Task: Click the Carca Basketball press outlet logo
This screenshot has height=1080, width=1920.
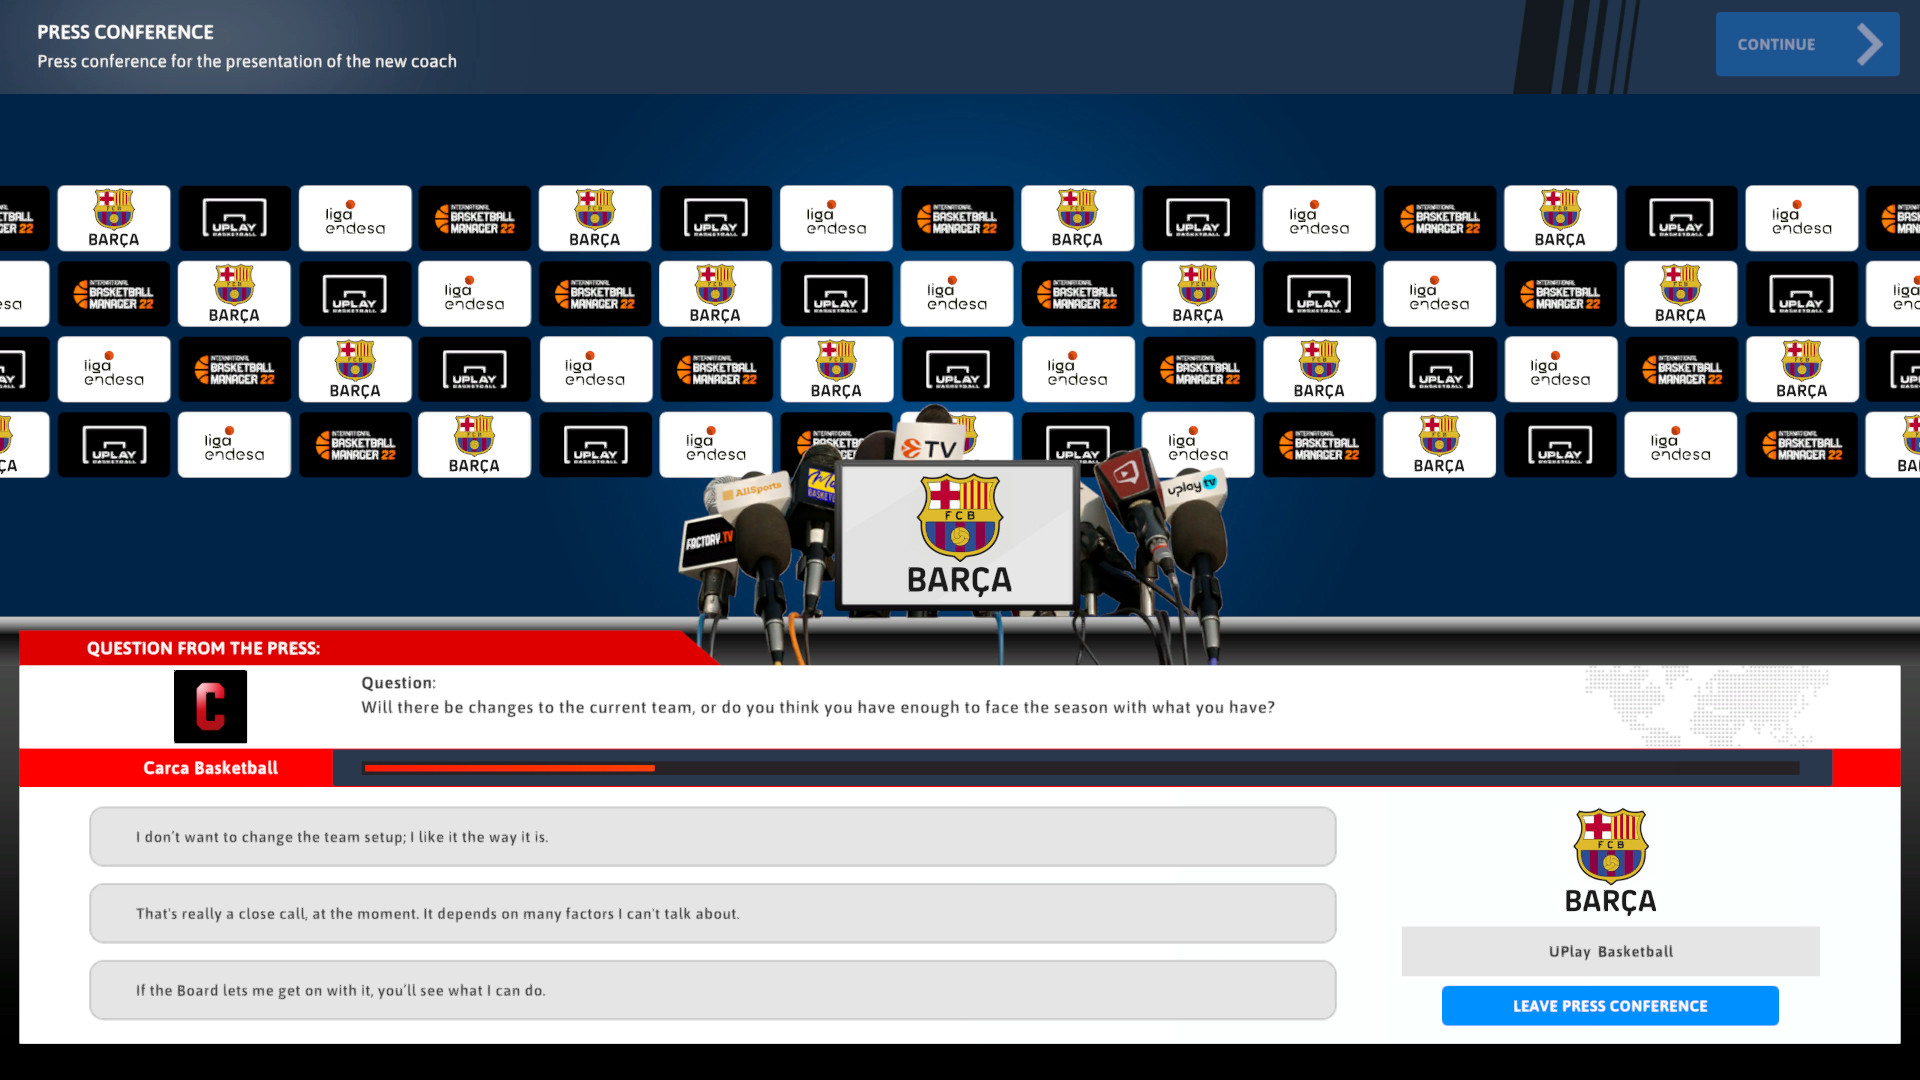Action: point(210,706)
